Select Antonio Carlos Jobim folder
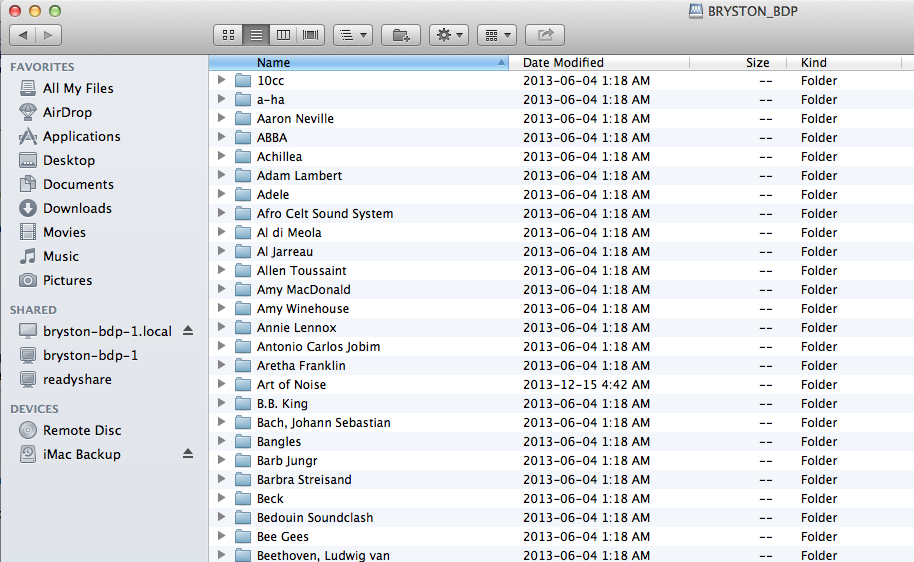 coord(318,347)
